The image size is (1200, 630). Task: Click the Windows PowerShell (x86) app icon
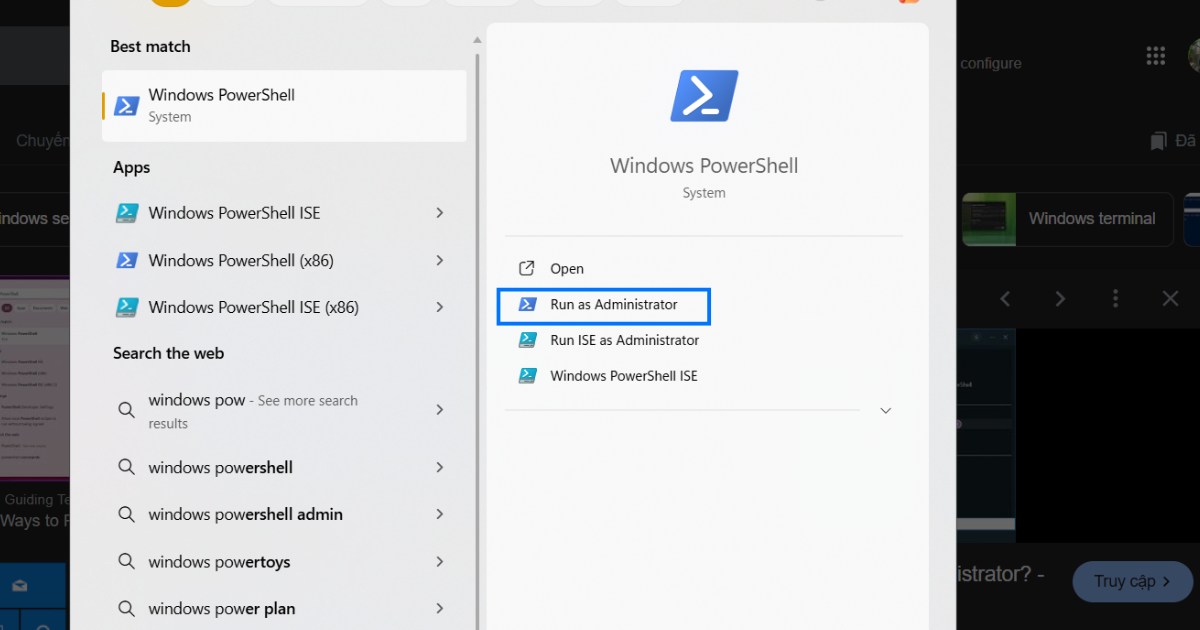(x=127, y=260)
